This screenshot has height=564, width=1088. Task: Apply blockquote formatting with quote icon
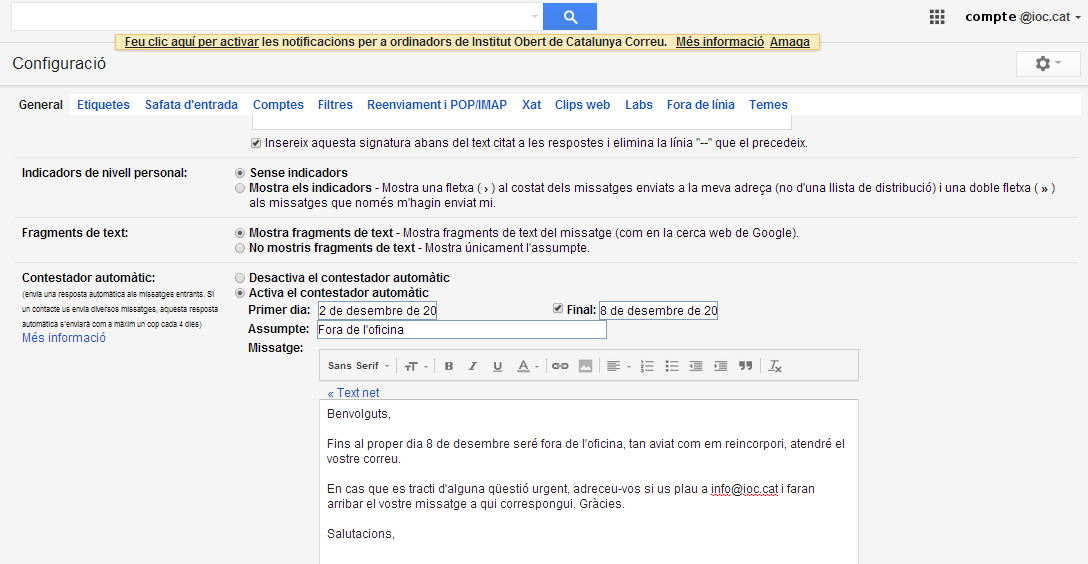[x=745, y=366]
